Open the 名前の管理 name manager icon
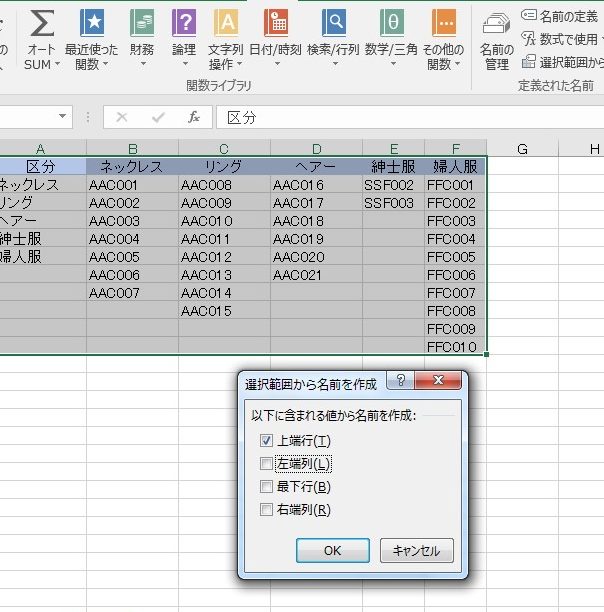Viewport: 604px width, 612px height. (x=496, y=23)
